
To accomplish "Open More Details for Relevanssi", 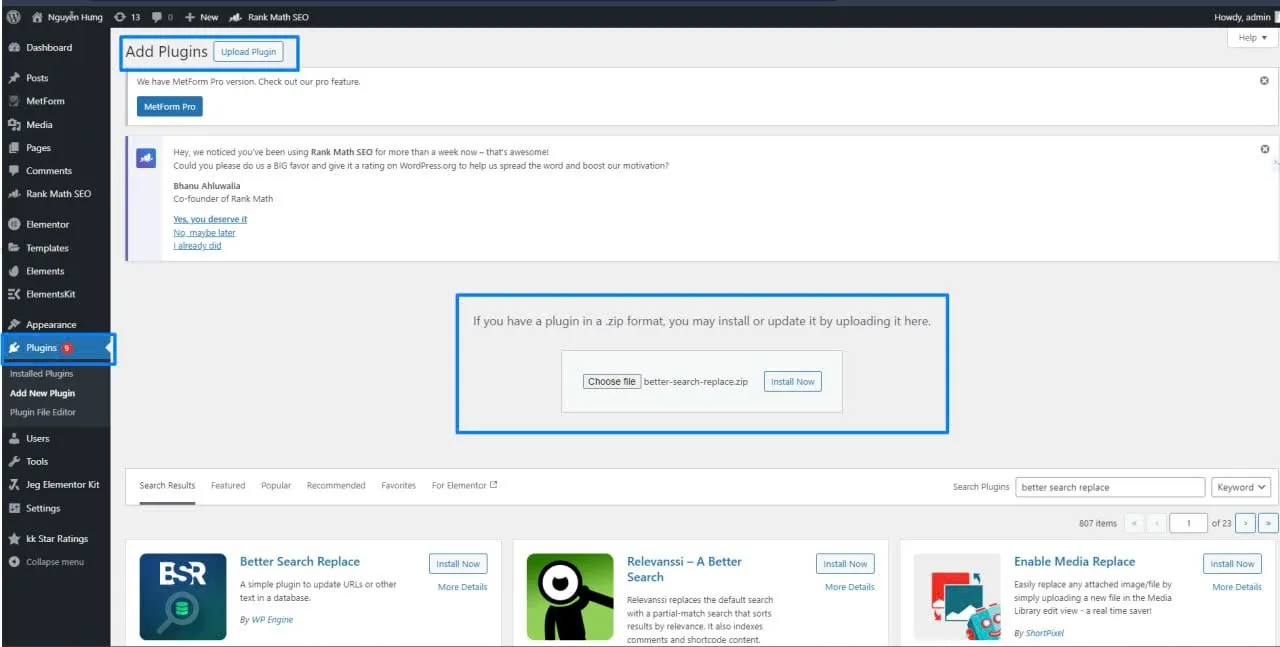I will [850, 587].
